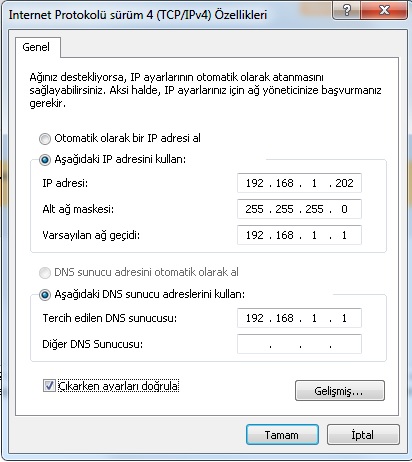Open the Genel tab
This screenshot has width=412, height=462.
[x=36, y=47]
